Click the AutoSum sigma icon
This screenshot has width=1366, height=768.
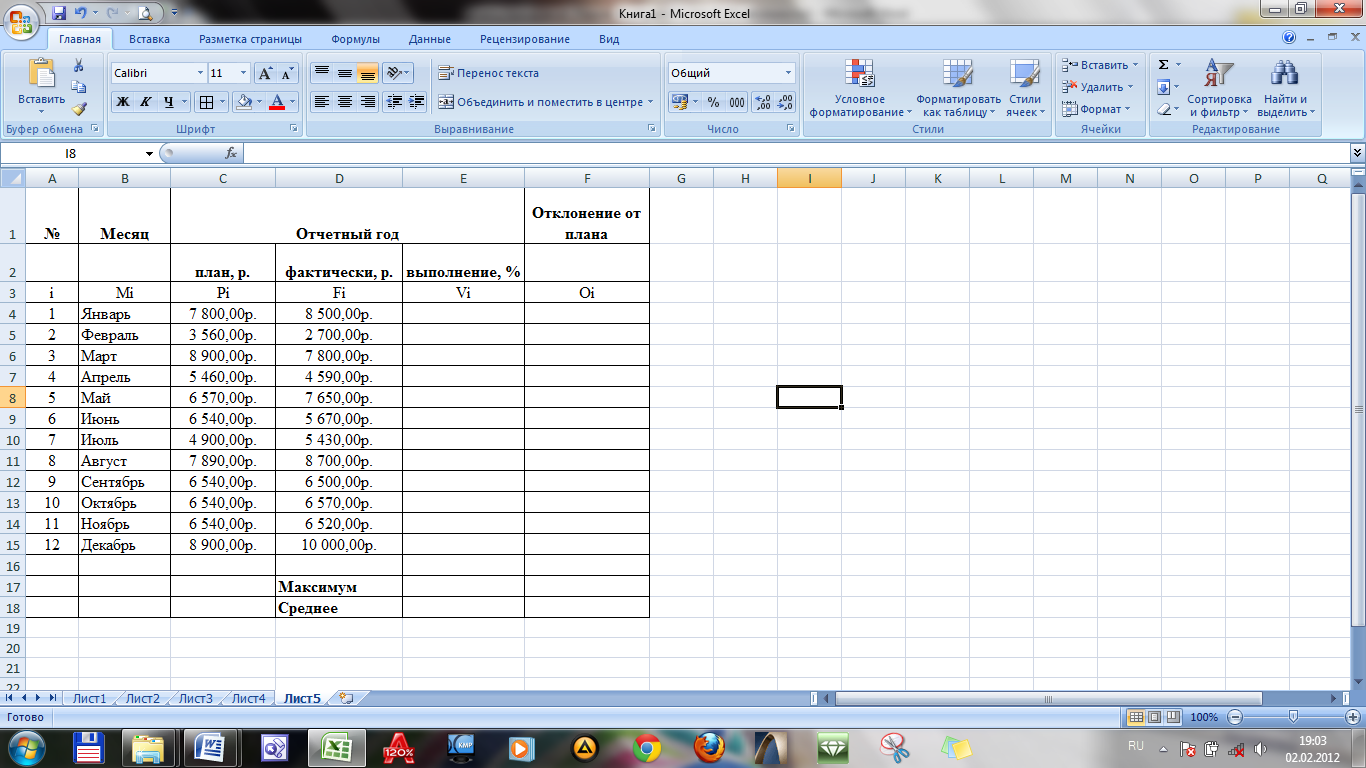(x=1163, y=65)
